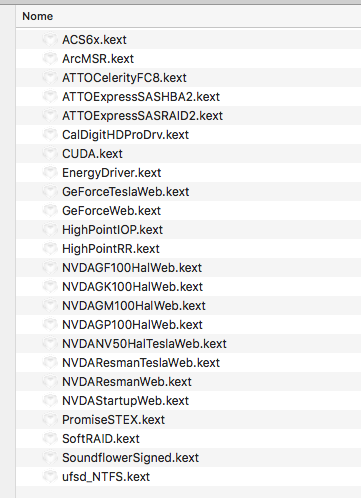Screen dimensions: 361x498
Task: Click the icon beside PromiseSTEX.kext
Action: pyautogui.click(x=50, y=419)
